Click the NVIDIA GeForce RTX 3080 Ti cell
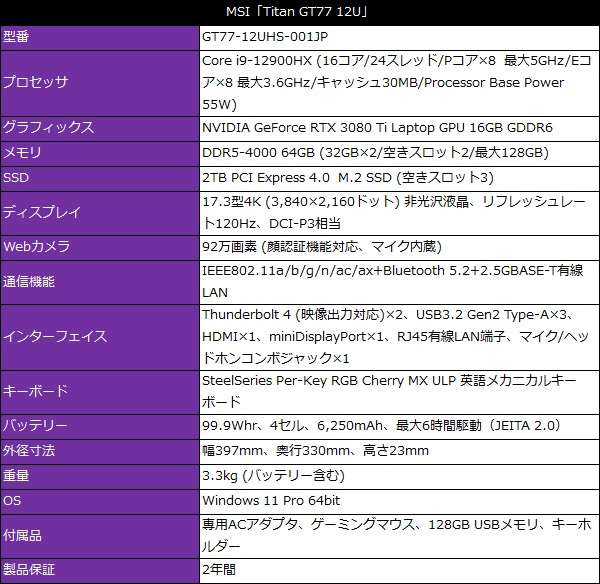The image size is (600, 584). pos(399,128)
